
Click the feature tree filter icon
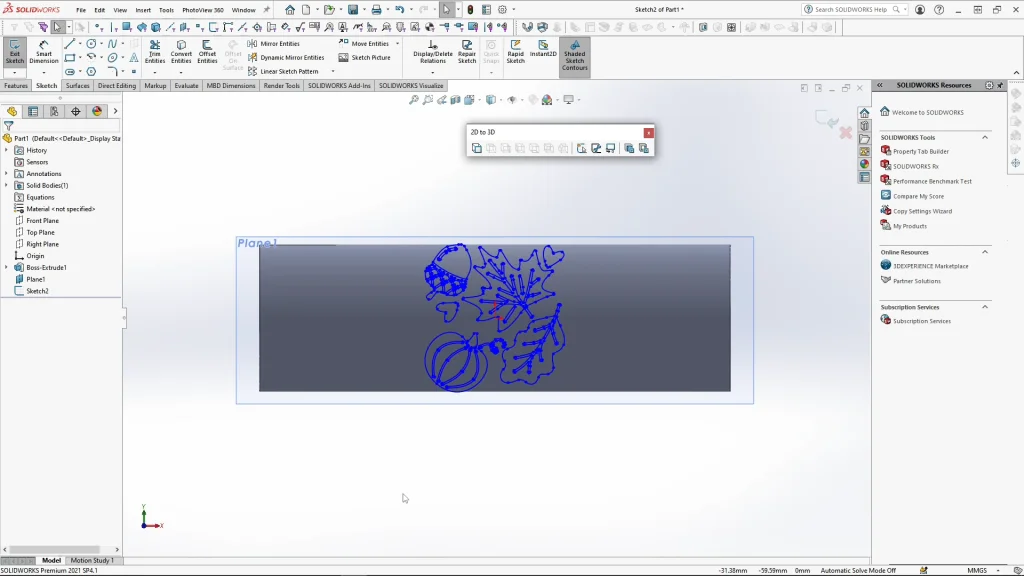(x=8, y=125)
